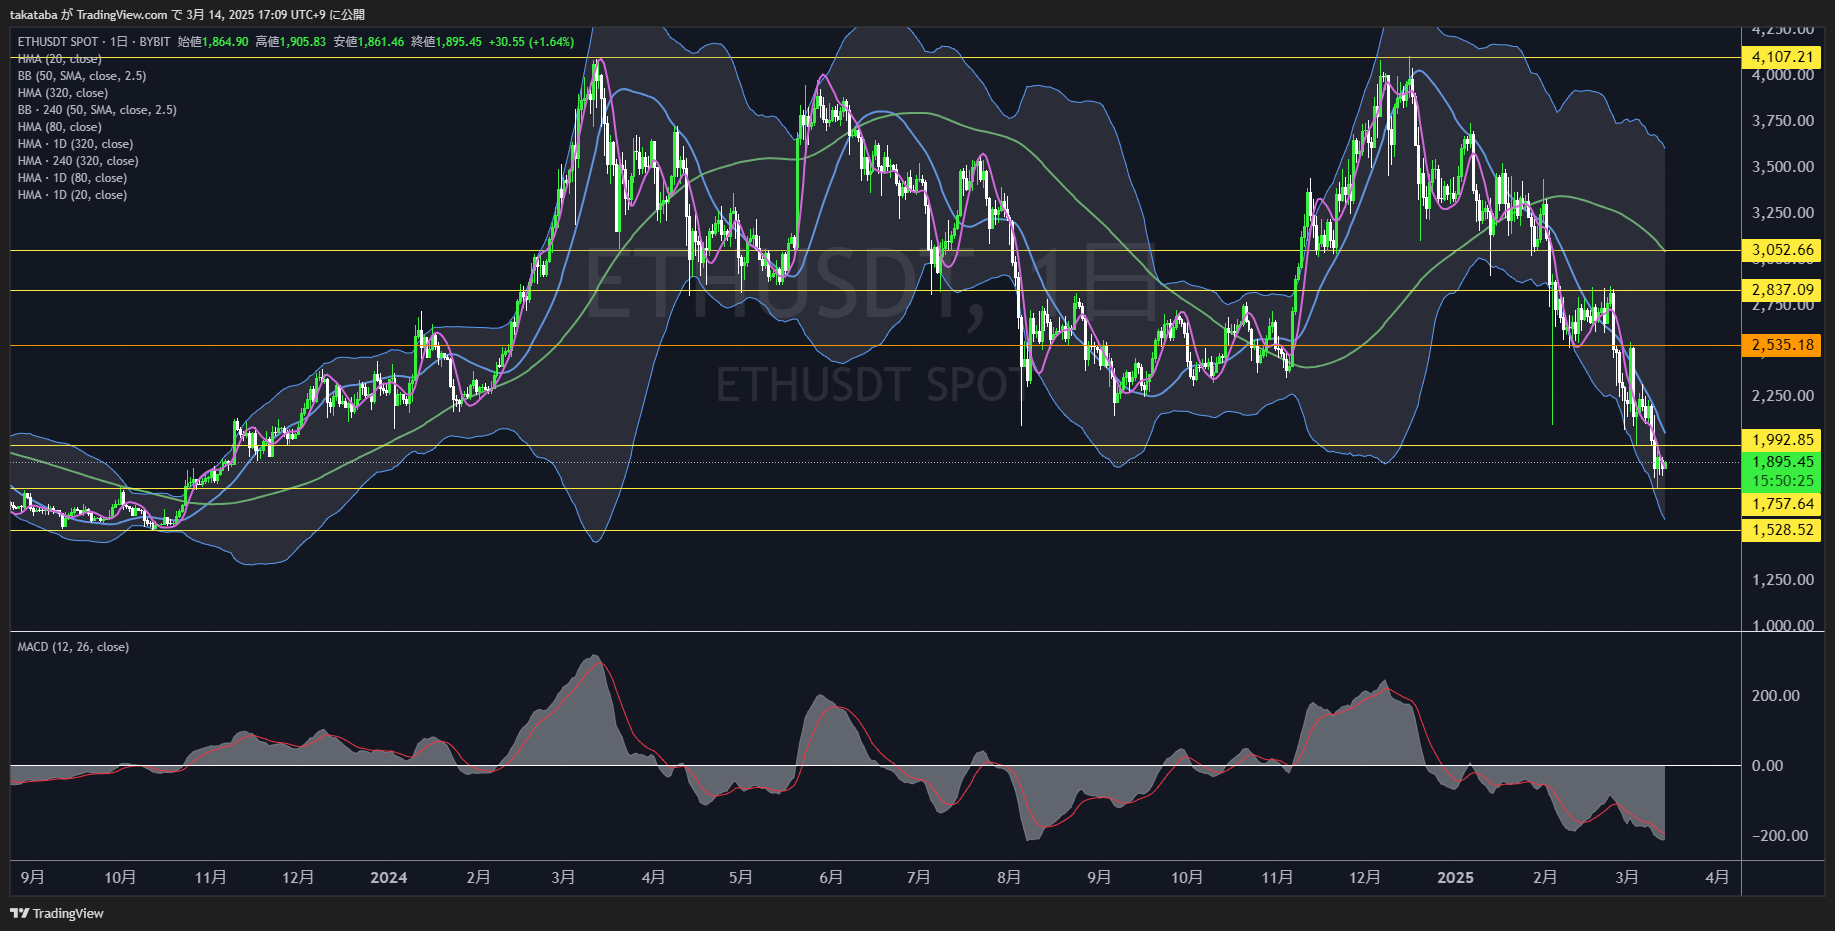The width and height of the screenshot is (1835, 931).
Task: Click 4,000.00 on the price axis
Action: point(1783,75)
